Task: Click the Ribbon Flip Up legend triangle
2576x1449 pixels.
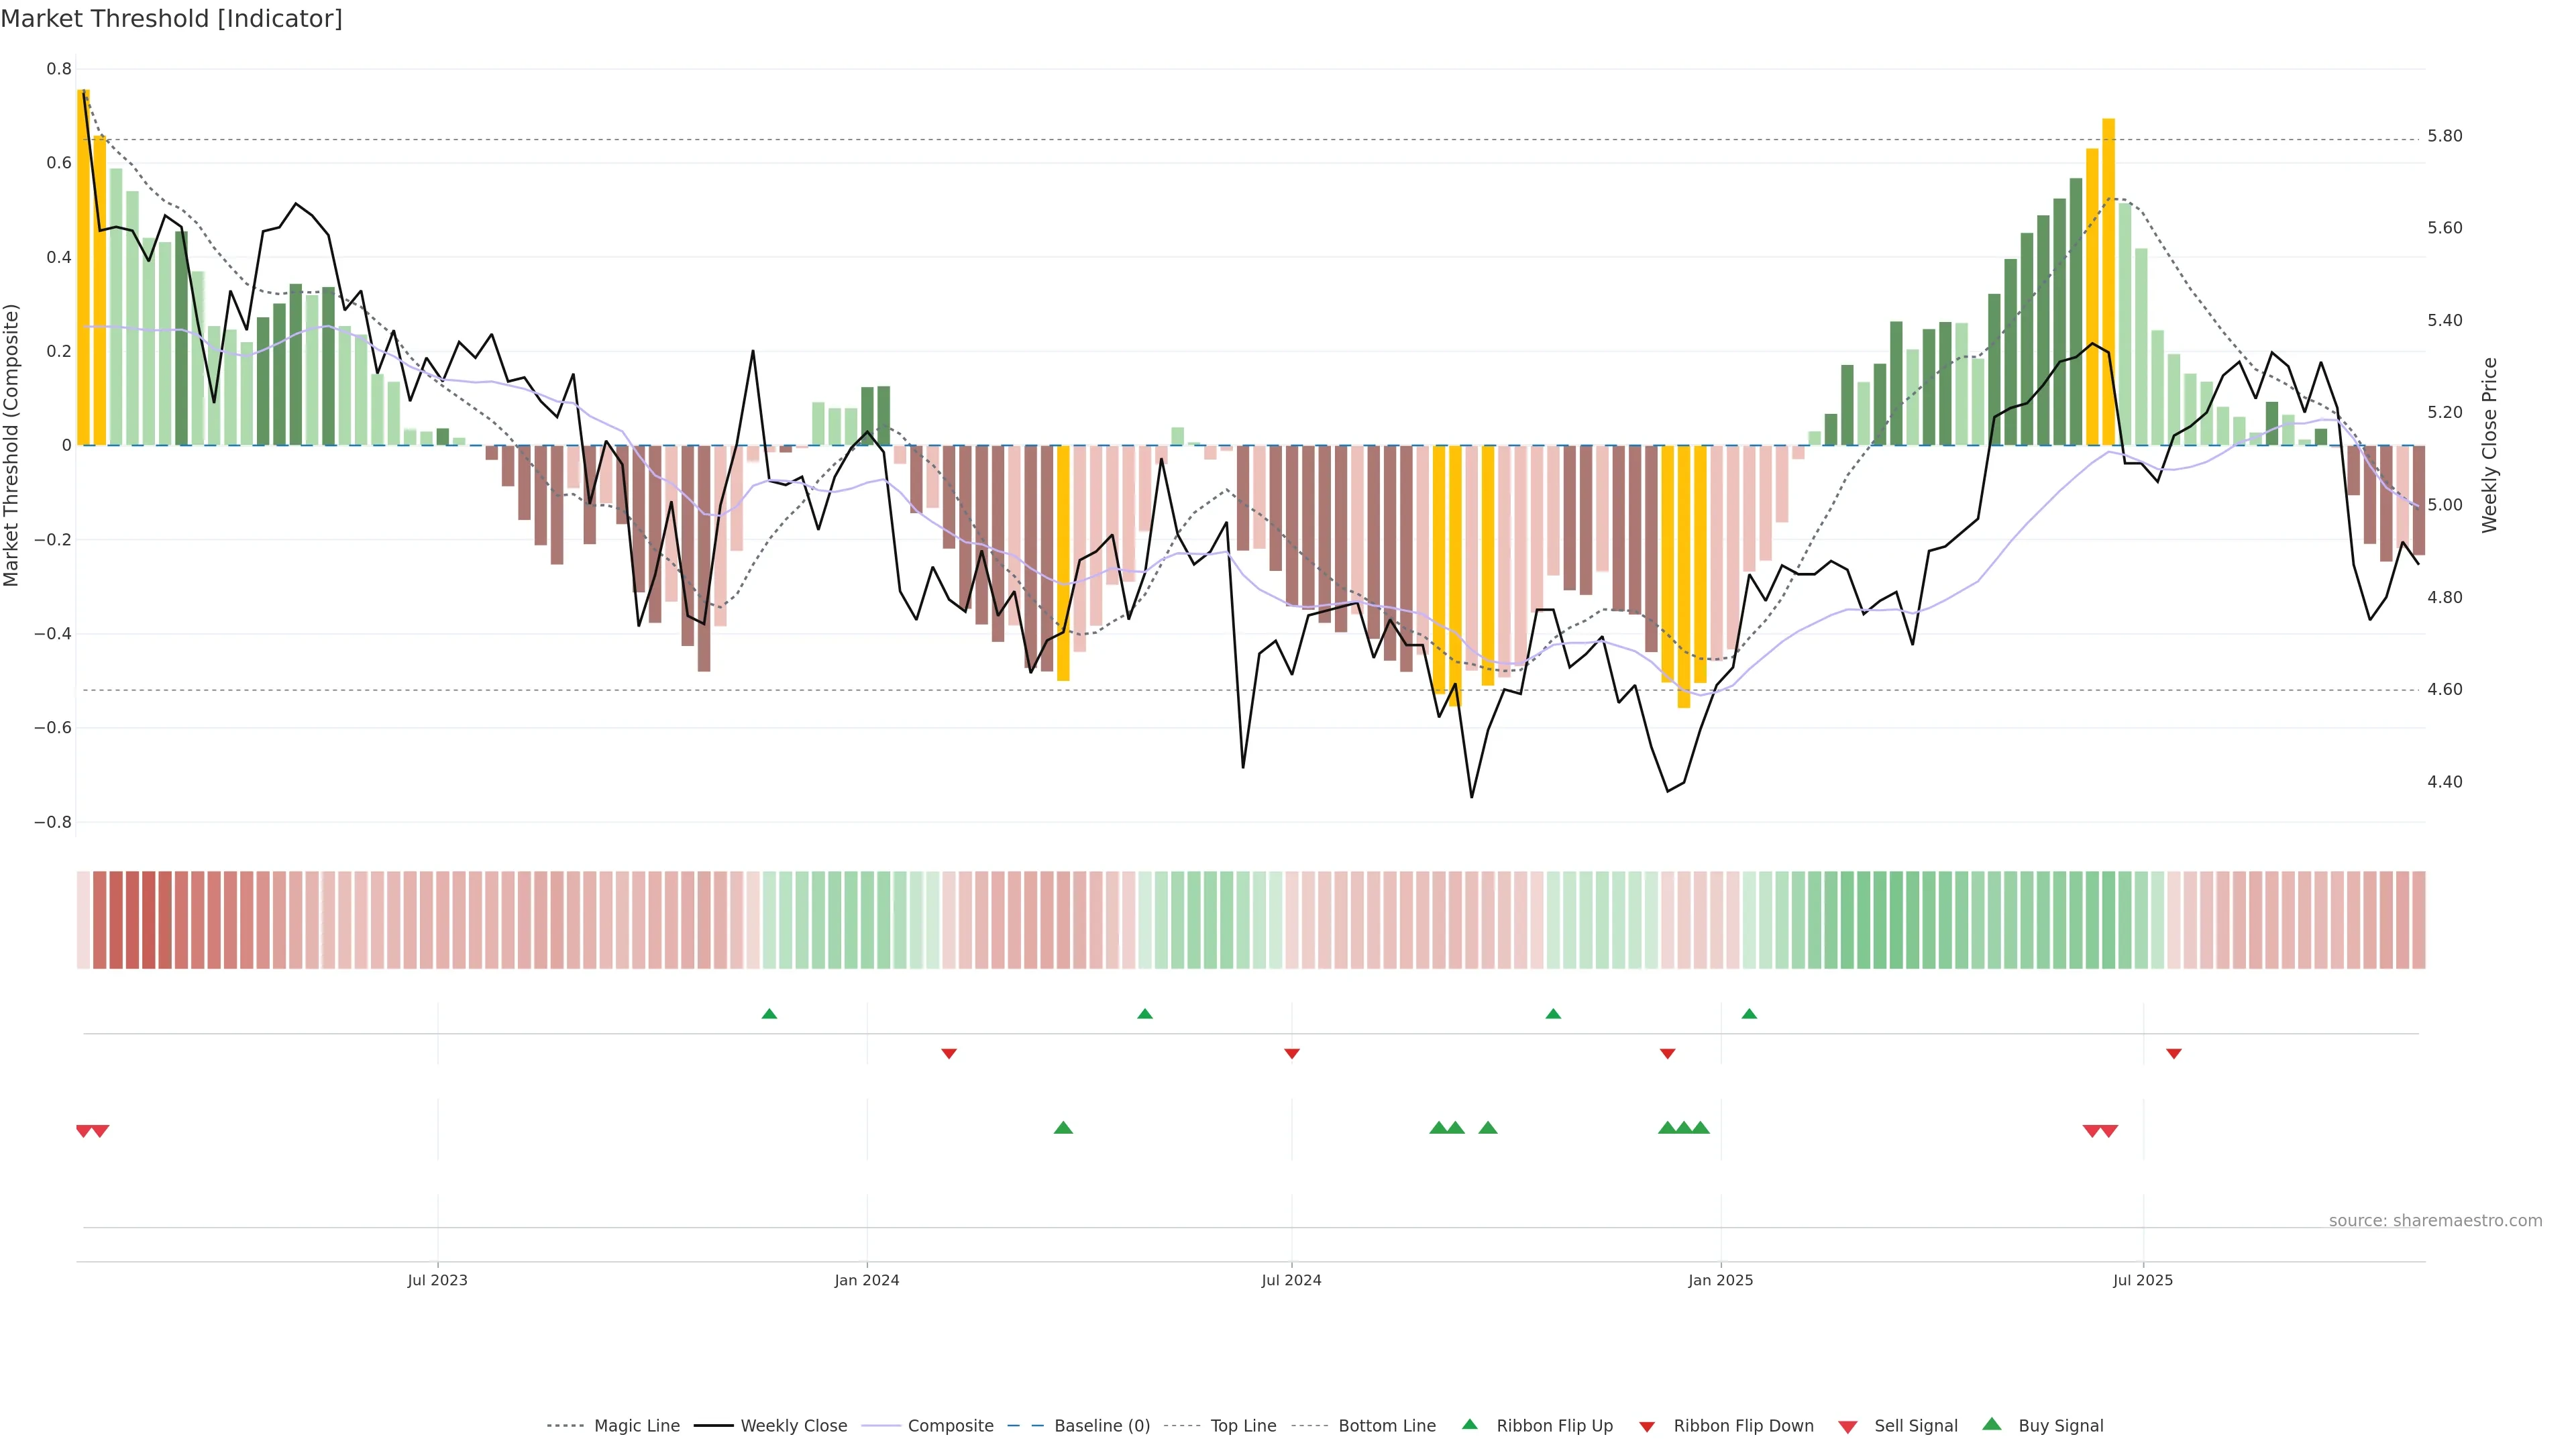Action: 1469,1424
